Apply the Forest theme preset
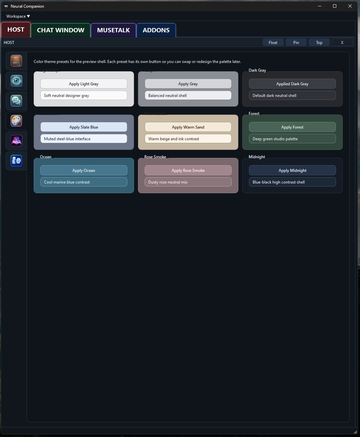 292,127
